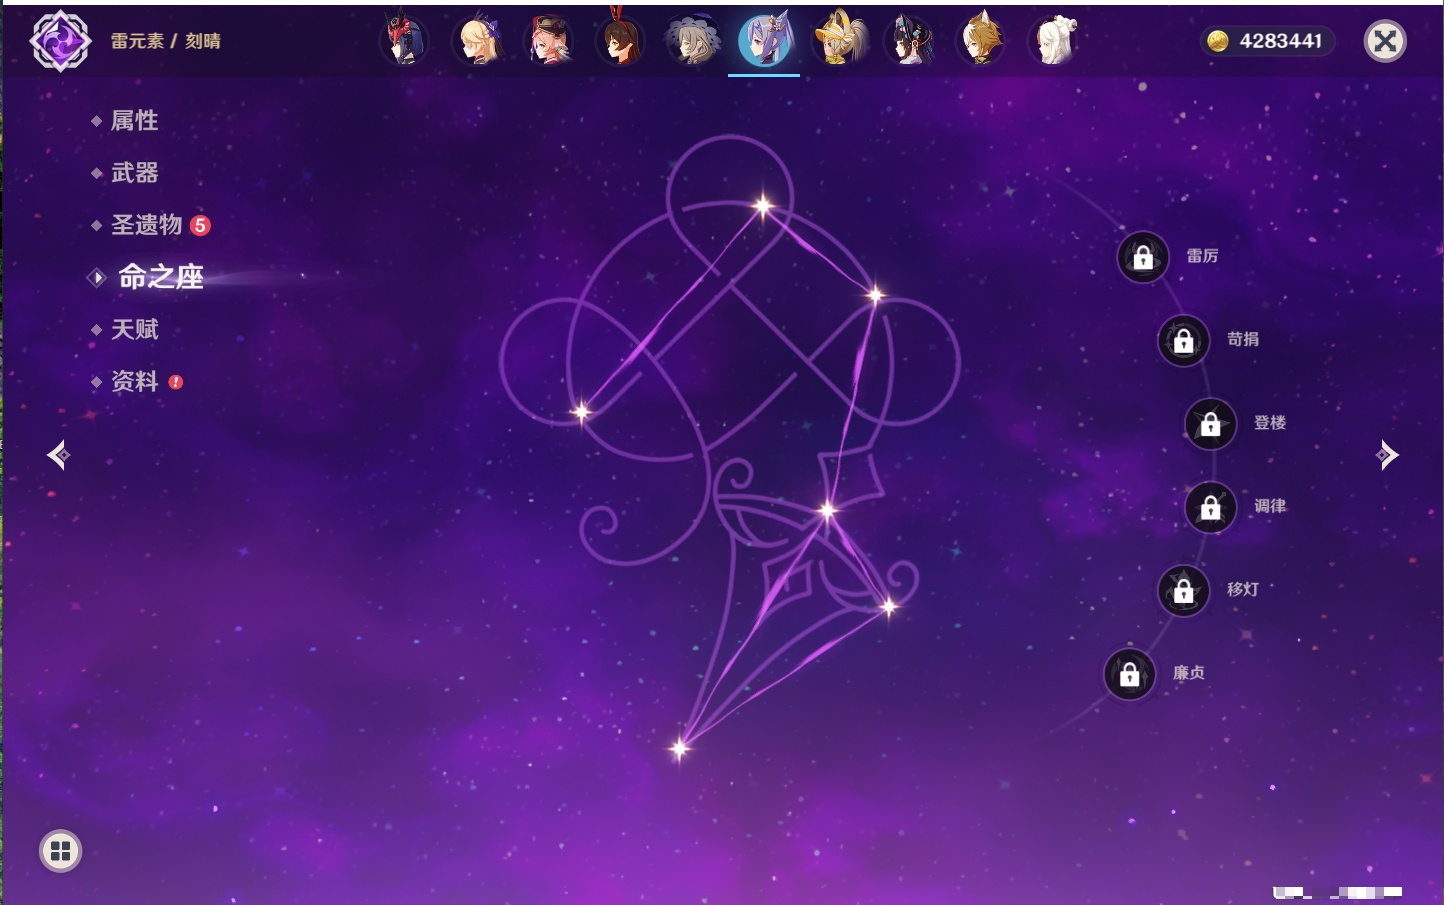Viewport: 1444px width, 905px height.
Task: Open the locked 移灯 constellation node
Action: point(1184,591)
